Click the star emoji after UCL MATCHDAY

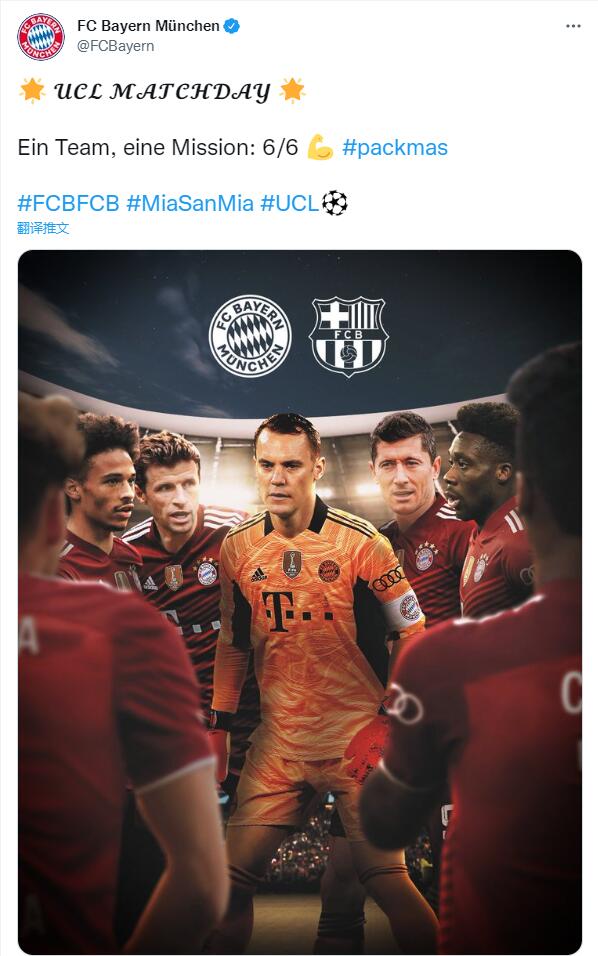click(x=292, y=90)
